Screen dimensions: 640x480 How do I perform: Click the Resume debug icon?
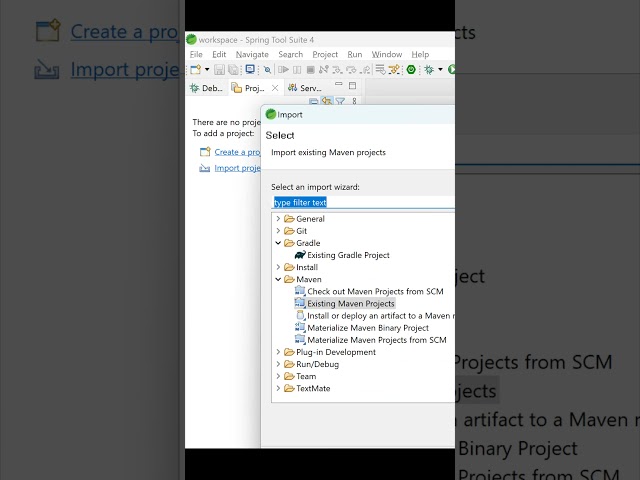coord(283,69)
